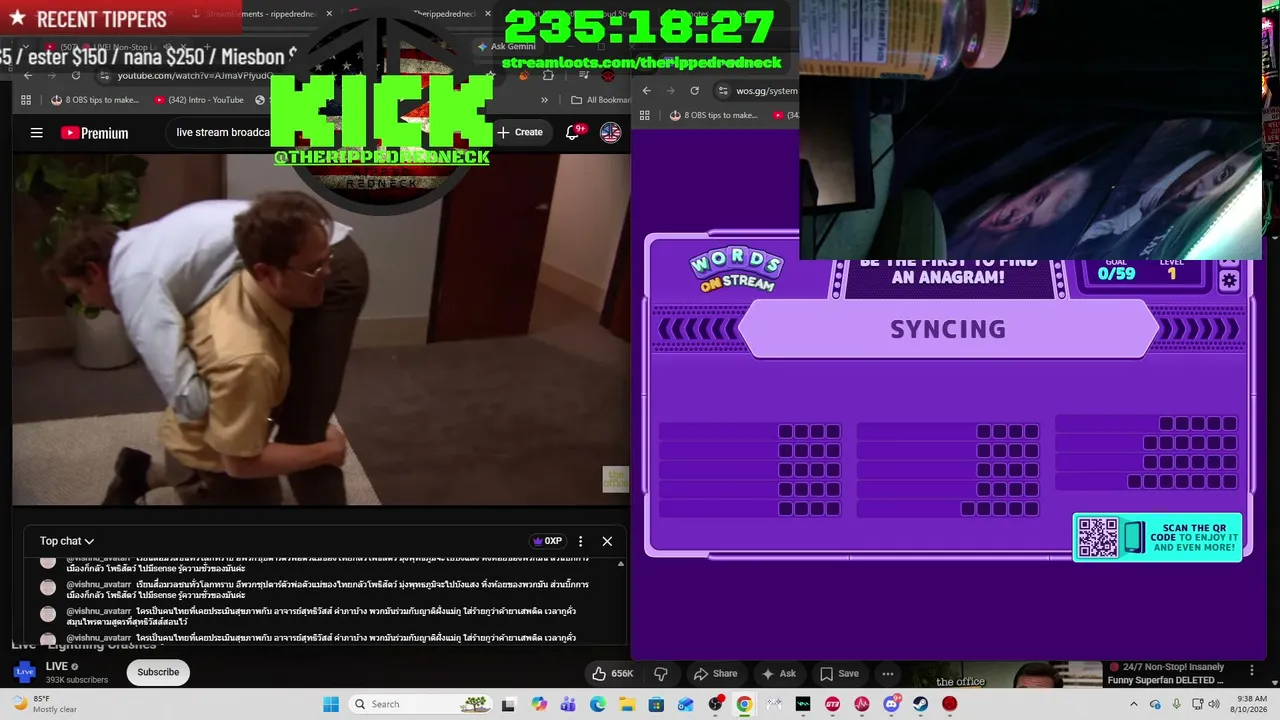This screenshot has width=1280, height=720.
Task: Open the clock showing 9:38 AM
Action: [x=1252, y=704]
